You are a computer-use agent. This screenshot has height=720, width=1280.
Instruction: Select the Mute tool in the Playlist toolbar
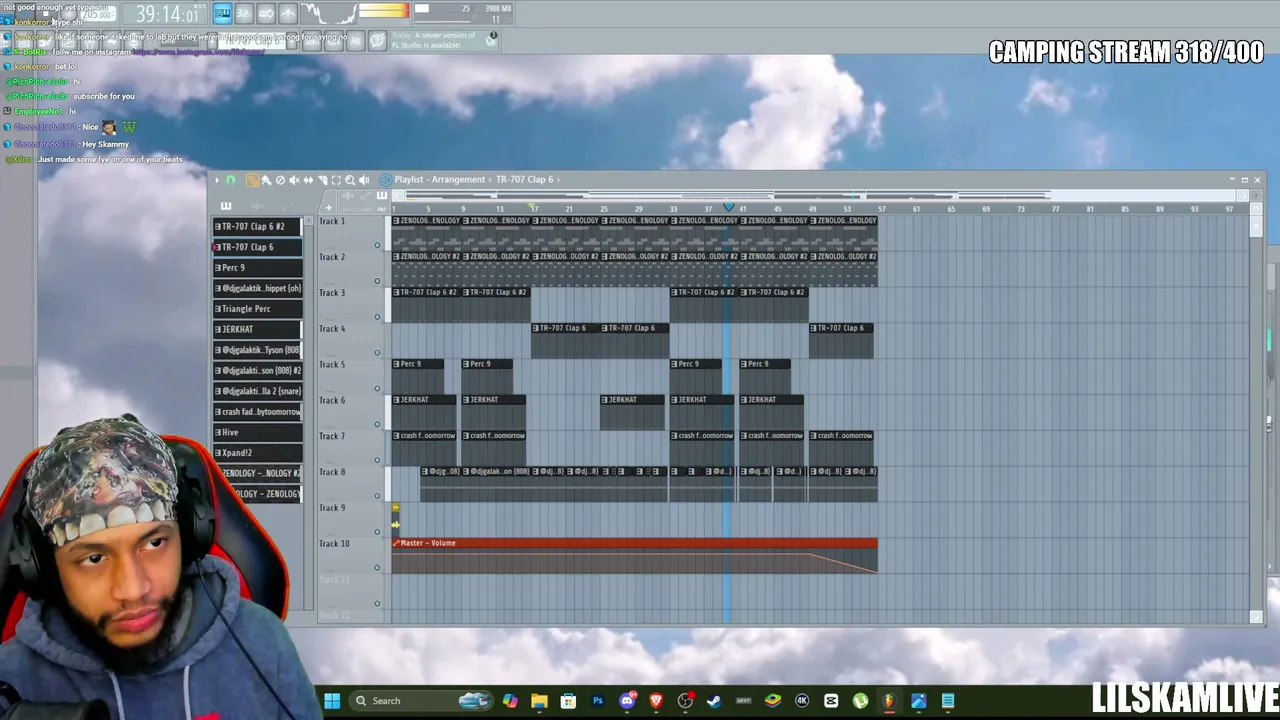pos(294,180)
